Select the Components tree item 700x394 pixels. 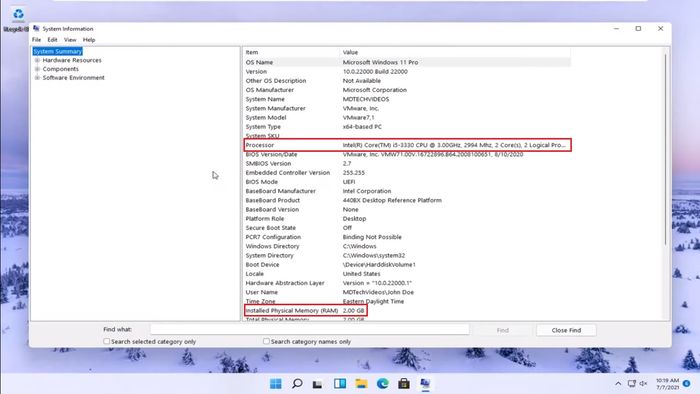click(x=60, y=69)
